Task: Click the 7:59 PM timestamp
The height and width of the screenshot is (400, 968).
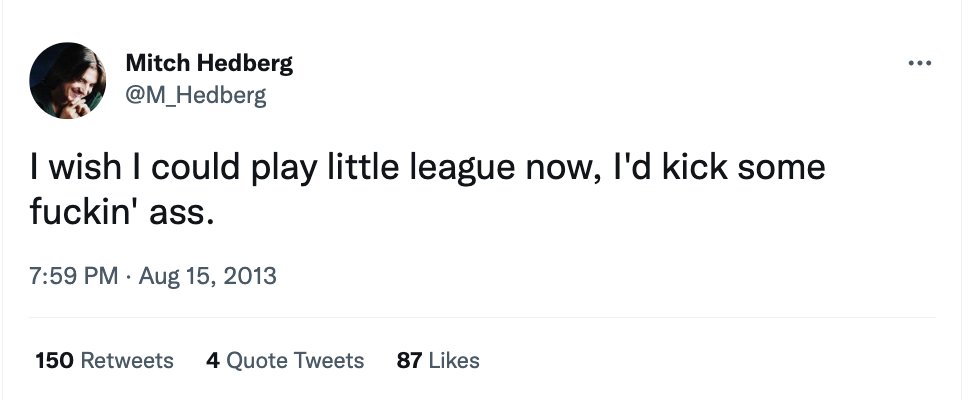Action: (x=73, y=275)
